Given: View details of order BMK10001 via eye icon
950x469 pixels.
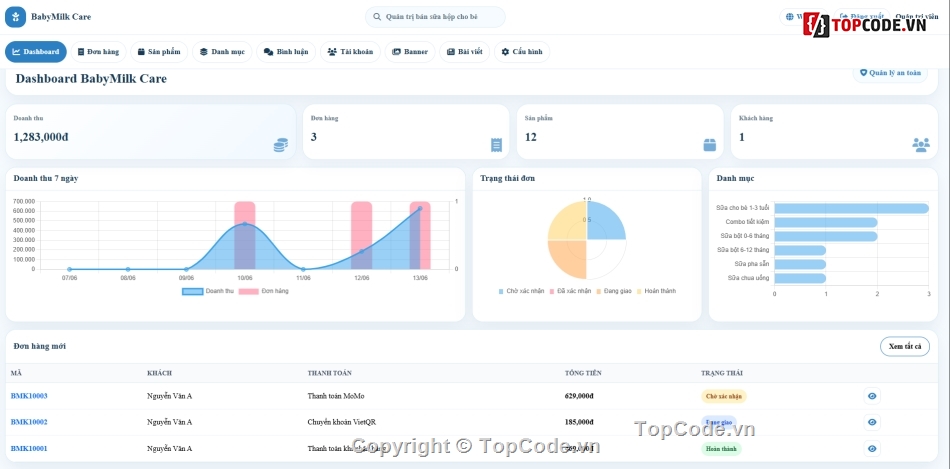Looking at the screenshot, I should point(872,448).
